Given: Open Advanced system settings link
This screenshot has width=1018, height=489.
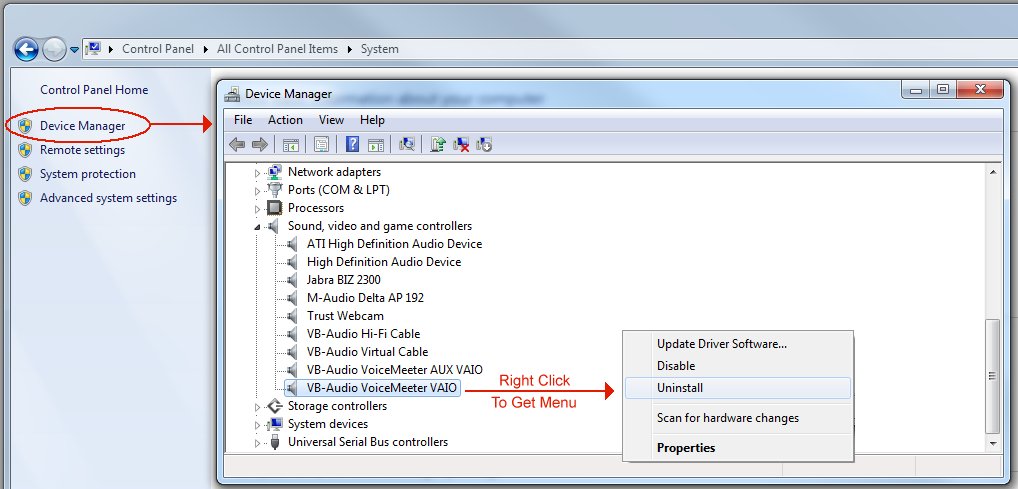Looking at the screenshot, I should 108,198.
